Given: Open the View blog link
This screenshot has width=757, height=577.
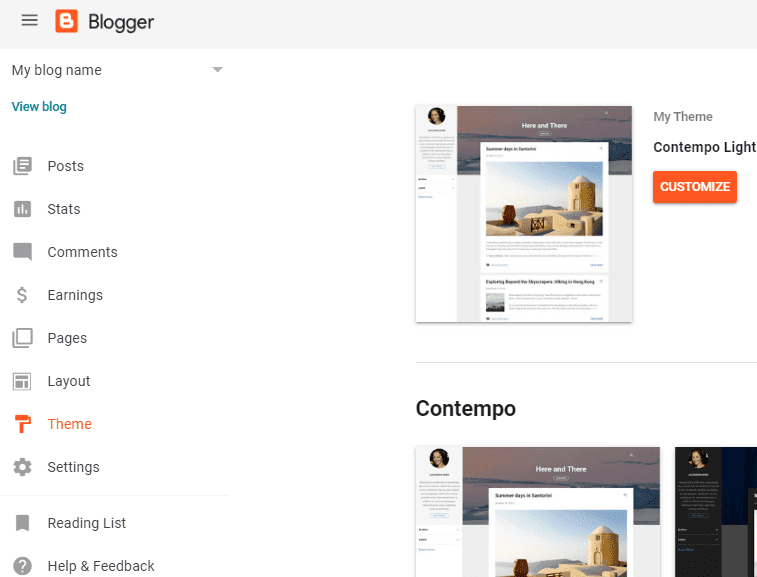Looking at the screenshot, I should [39, 106].
